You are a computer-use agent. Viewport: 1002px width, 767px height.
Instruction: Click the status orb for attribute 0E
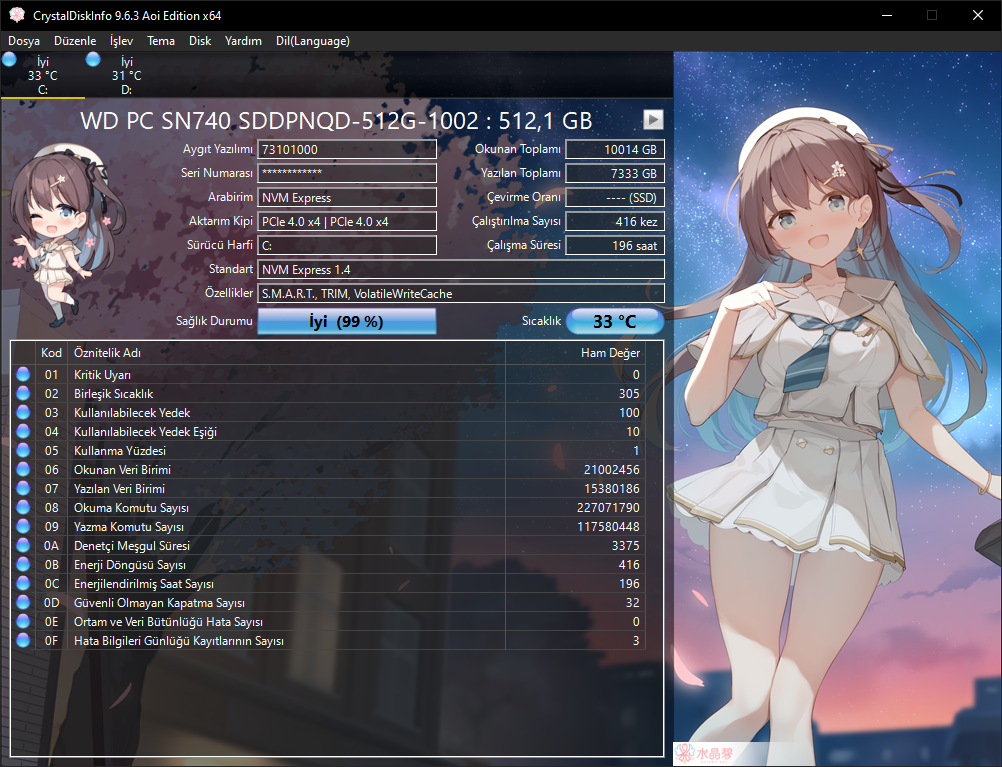(23, 621)
